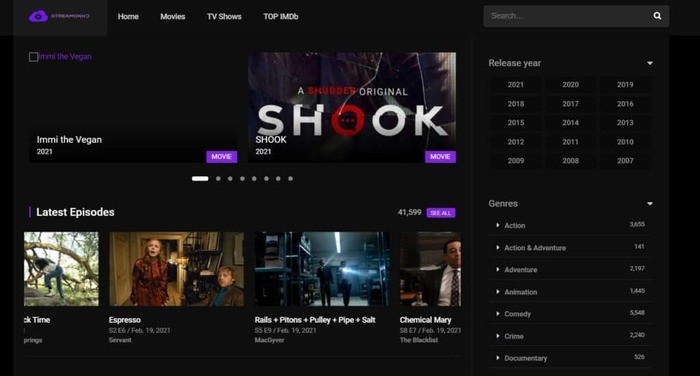Click the Chemical Mary episode title
Viewport: 700px width, 376px height.
[425, 320]
